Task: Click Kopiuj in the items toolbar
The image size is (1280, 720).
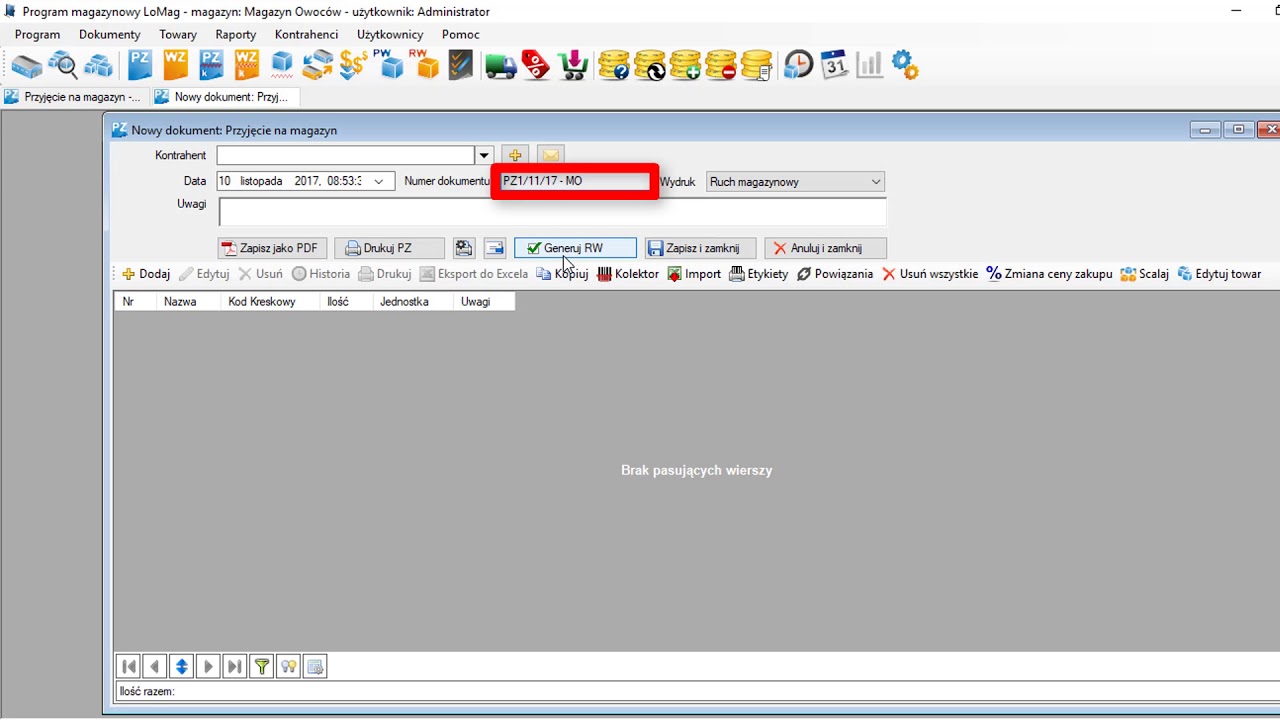Action: point(563,274)
